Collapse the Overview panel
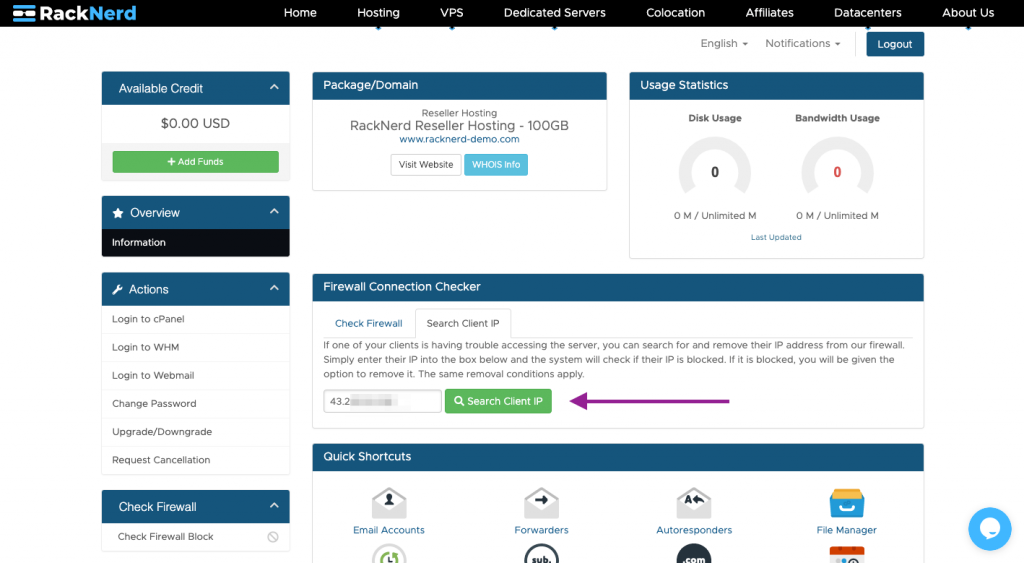 [274, 212]
